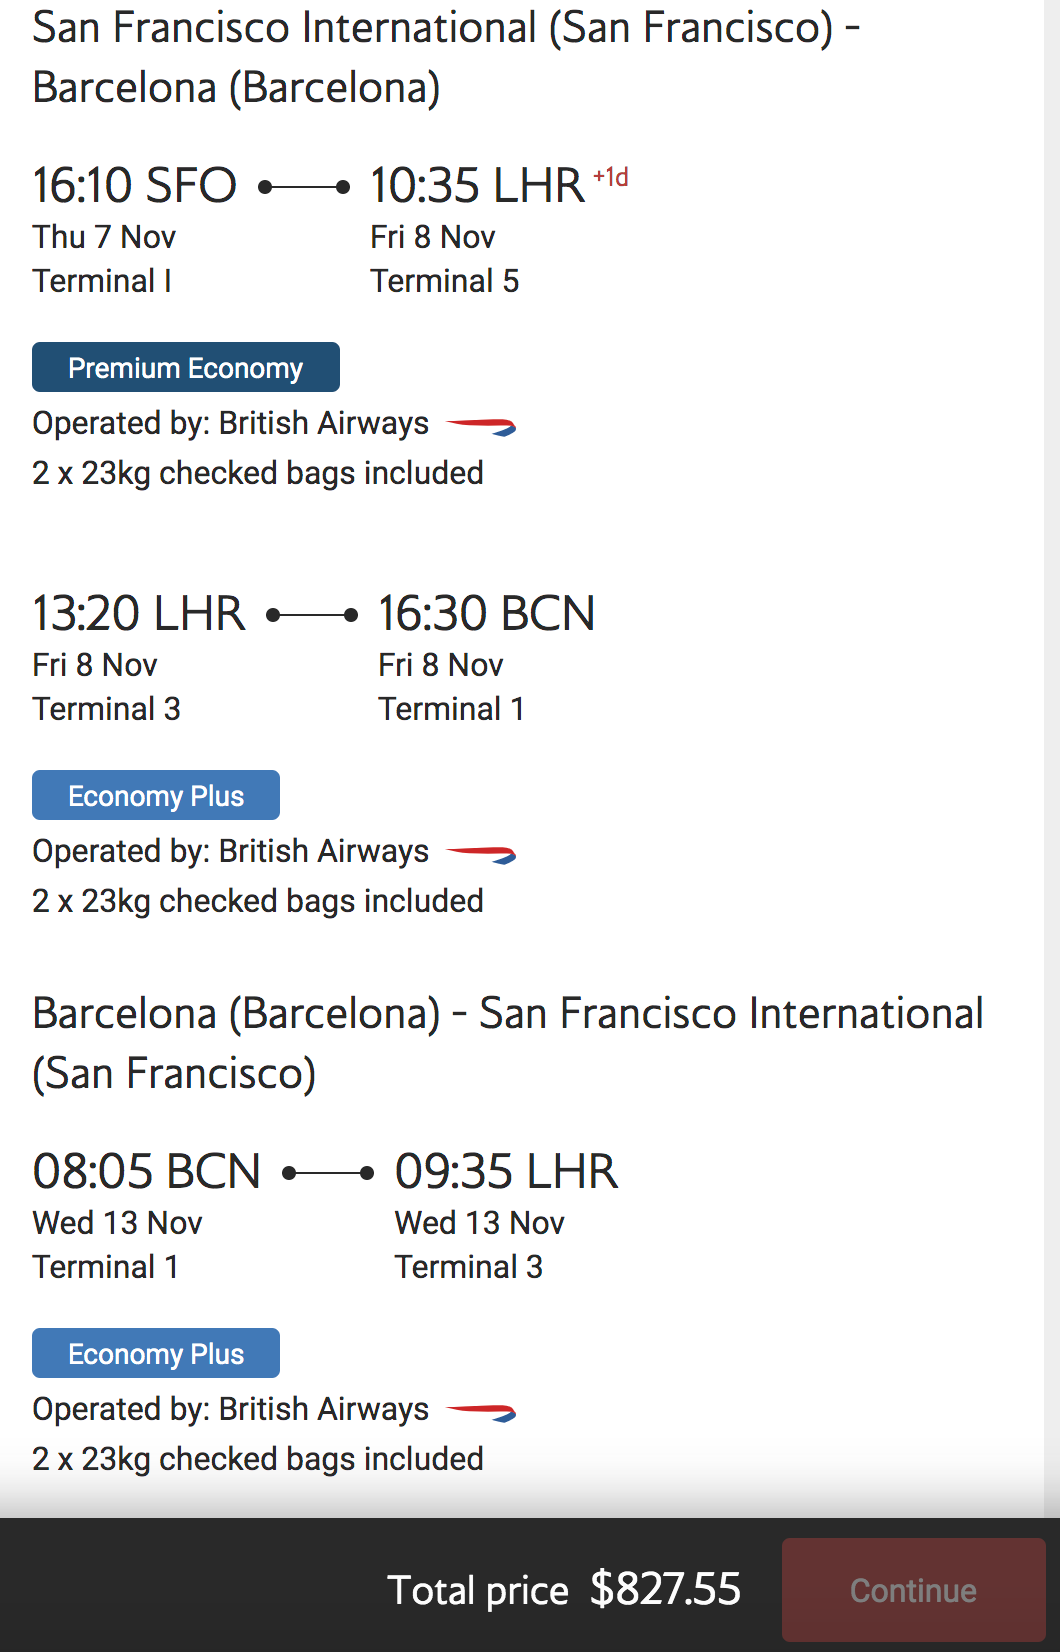This screenshot has height=1652, width=1060.
Task: Click British Airways logo under LHR to BCN flight
Action: [481, 854]
